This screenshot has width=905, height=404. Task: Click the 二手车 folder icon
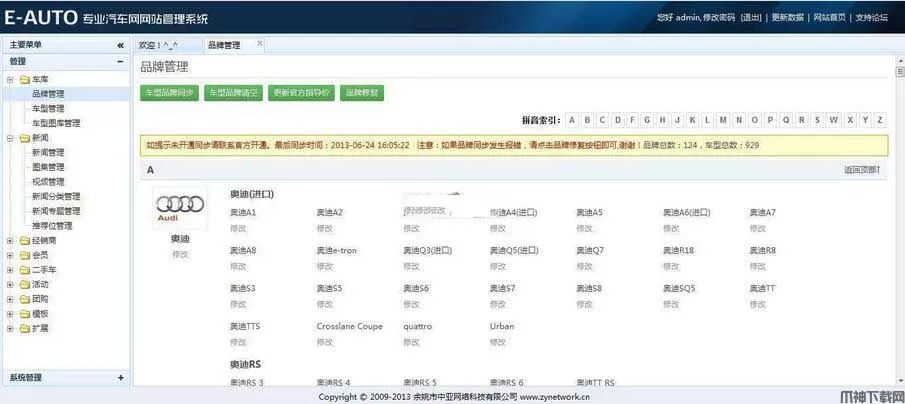(x=24, y=270)
